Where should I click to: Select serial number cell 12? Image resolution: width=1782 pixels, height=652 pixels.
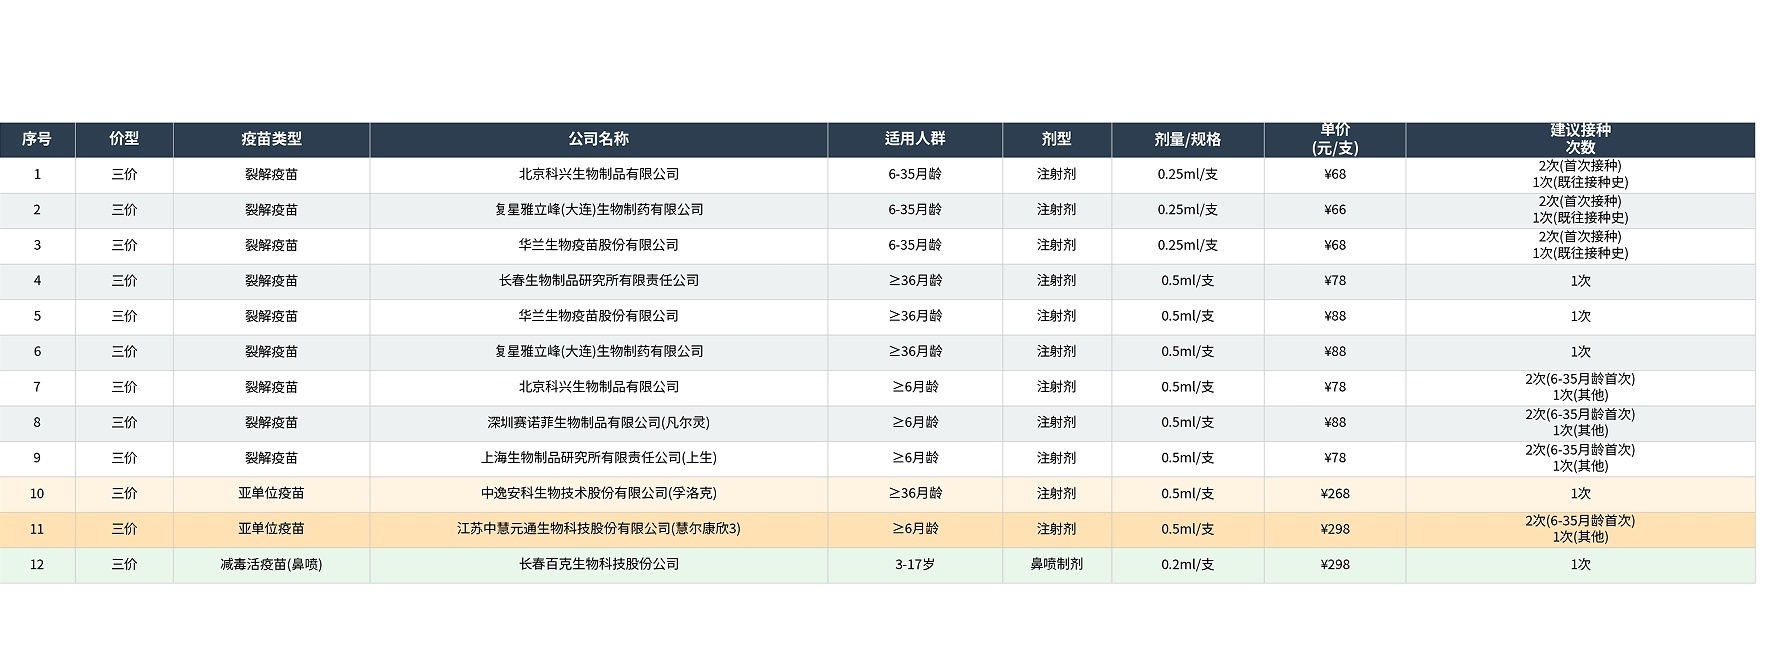(x=37, y=565)
